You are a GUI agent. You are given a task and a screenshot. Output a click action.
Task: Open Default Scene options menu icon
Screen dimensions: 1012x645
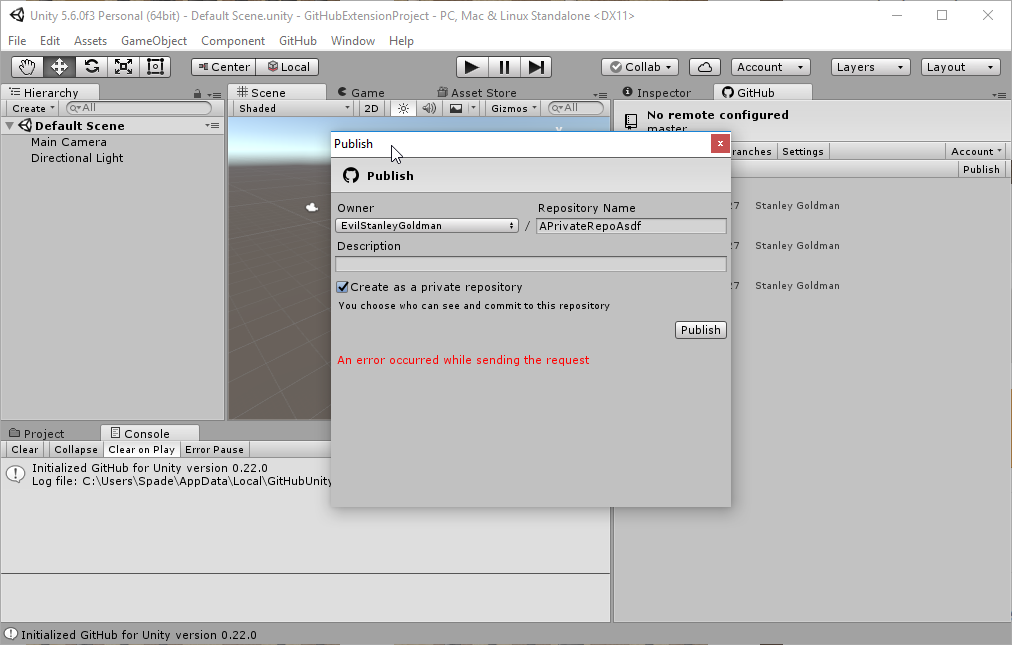click(x=212, y=125)
